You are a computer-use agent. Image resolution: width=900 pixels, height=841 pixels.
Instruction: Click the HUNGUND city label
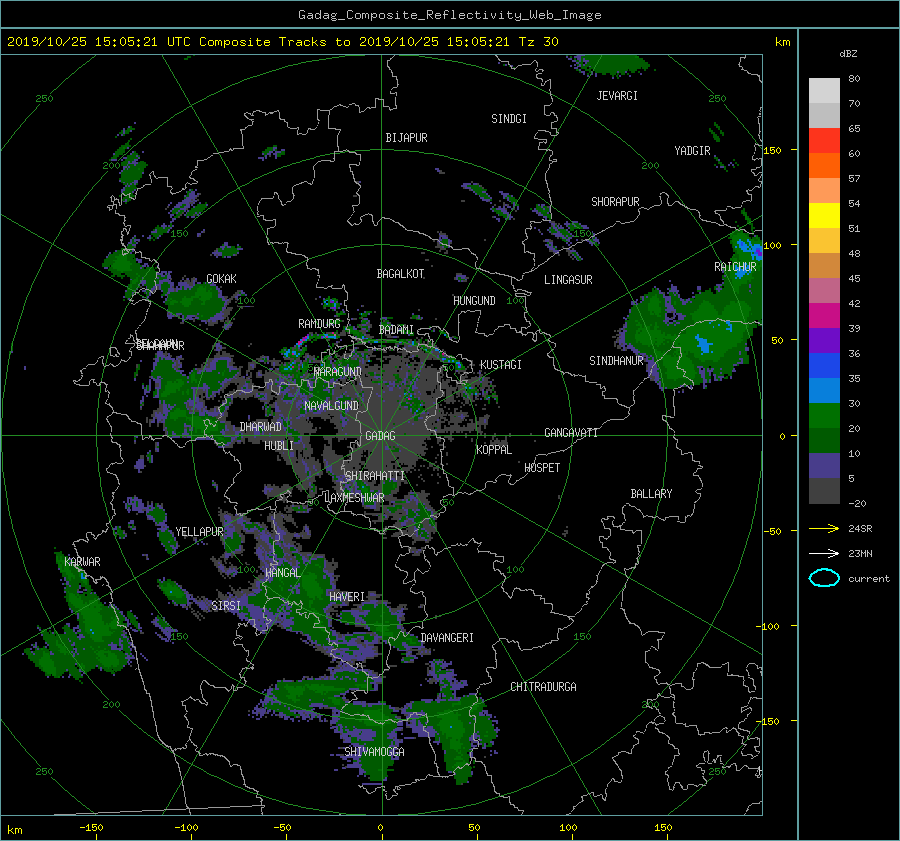click(x=474, y=301)
